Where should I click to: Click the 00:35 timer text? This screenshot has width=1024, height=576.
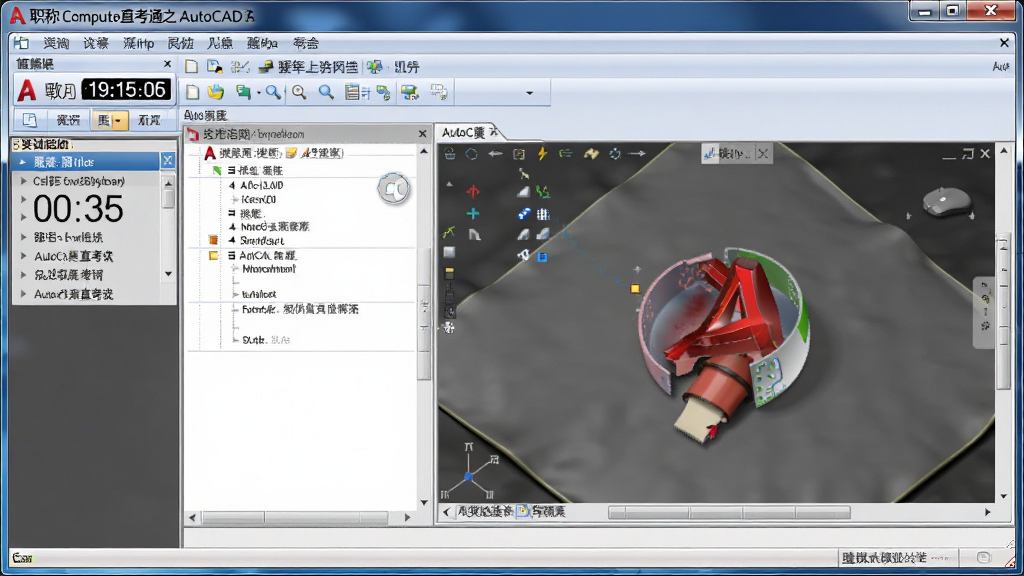[78, 210]
